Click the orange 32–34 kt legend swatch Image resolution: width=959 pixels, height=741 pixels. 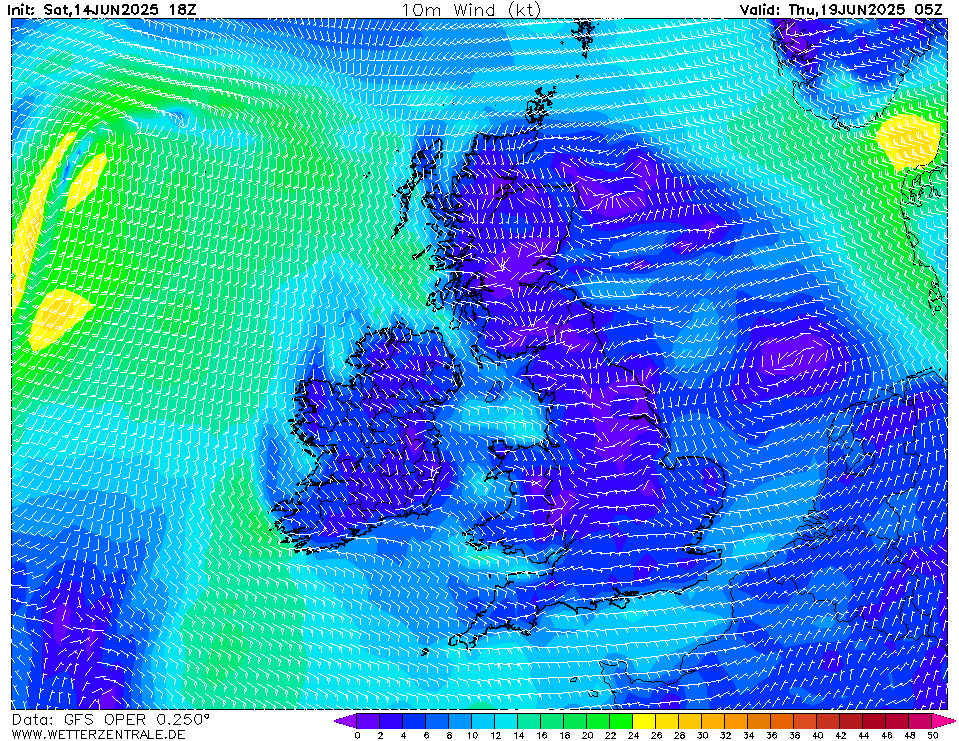point(736,721)
